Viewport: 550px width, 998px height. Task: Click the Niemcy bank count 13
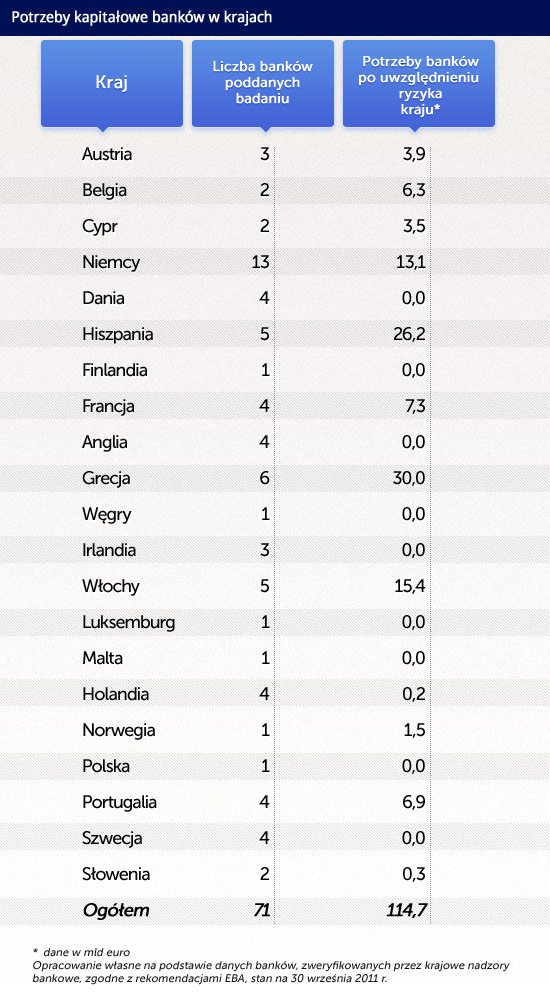point(260,262)
